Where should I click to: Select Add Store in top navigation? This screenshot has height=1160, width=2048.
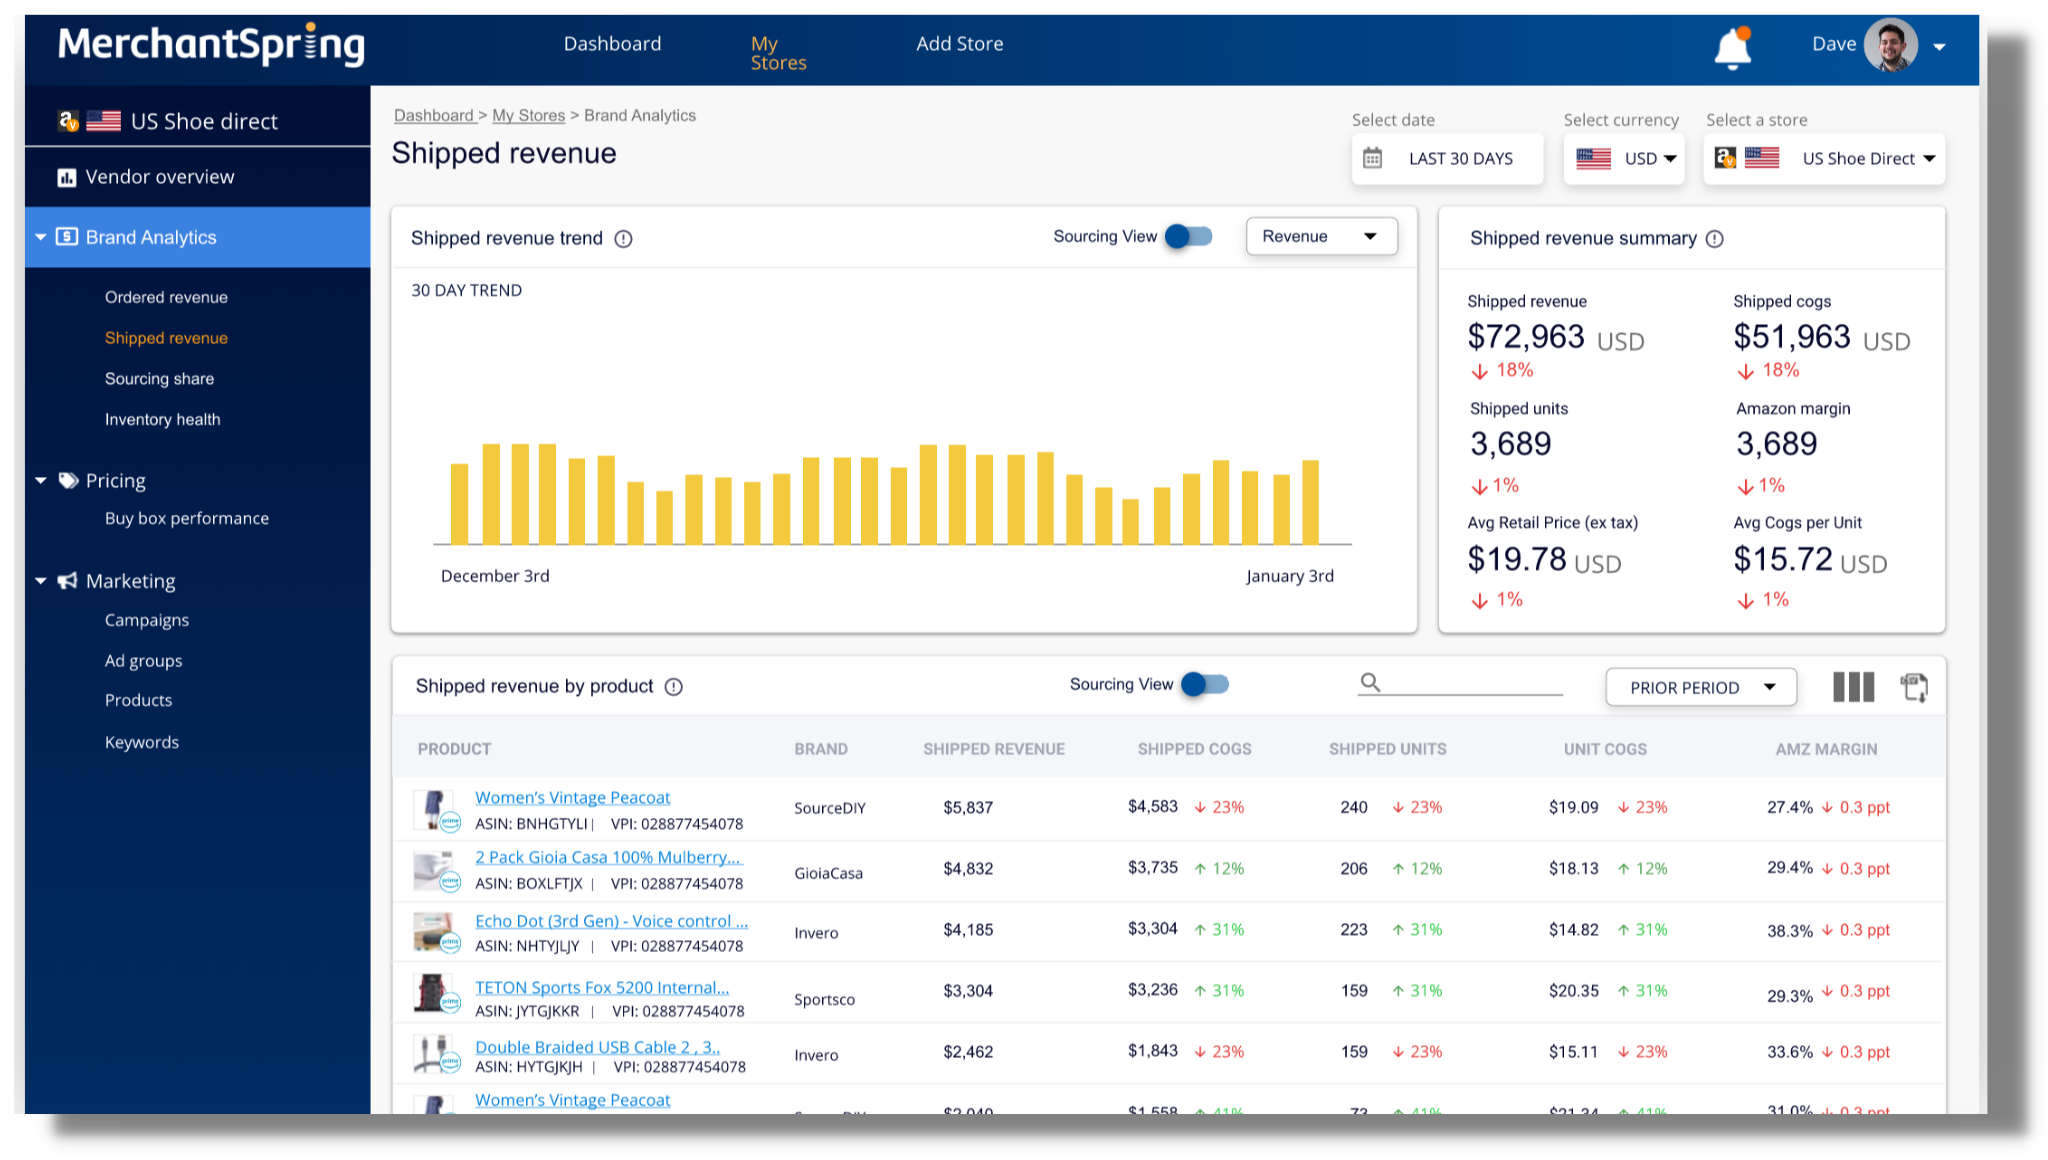click(959, 43)
